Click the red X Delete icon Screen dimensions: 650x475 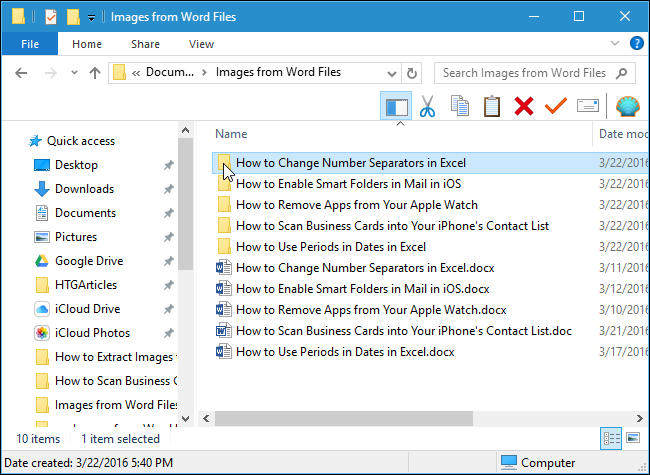click(x=523, y=107)
